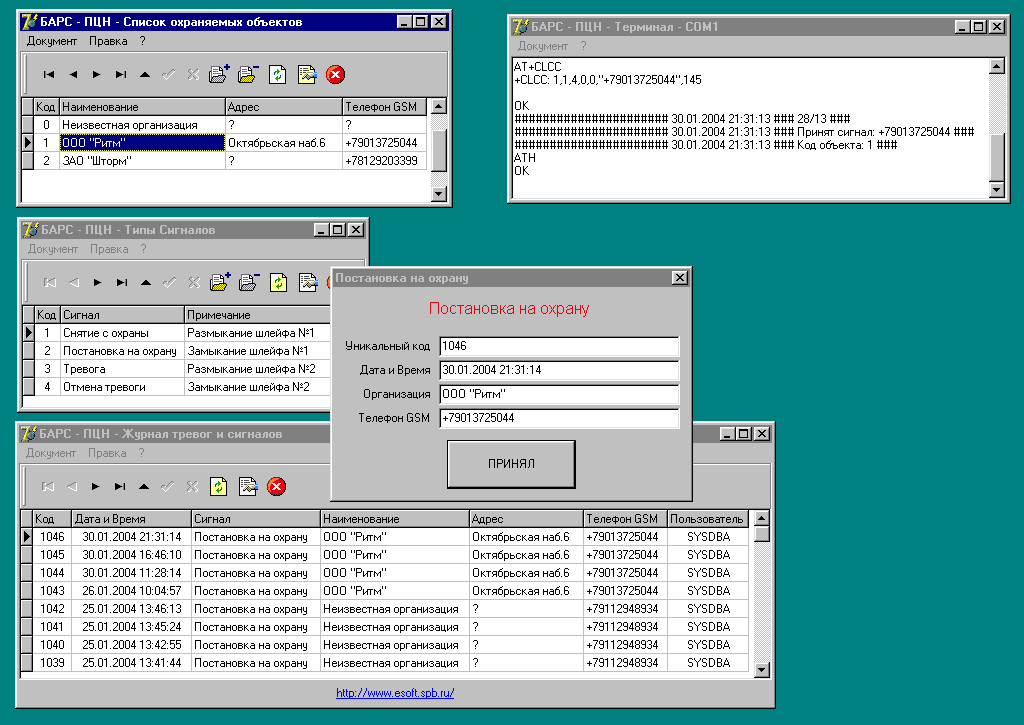This screenshot has height=725, width=1024.
Task: Click report icon in objects list toolbar
Action: 306,74
